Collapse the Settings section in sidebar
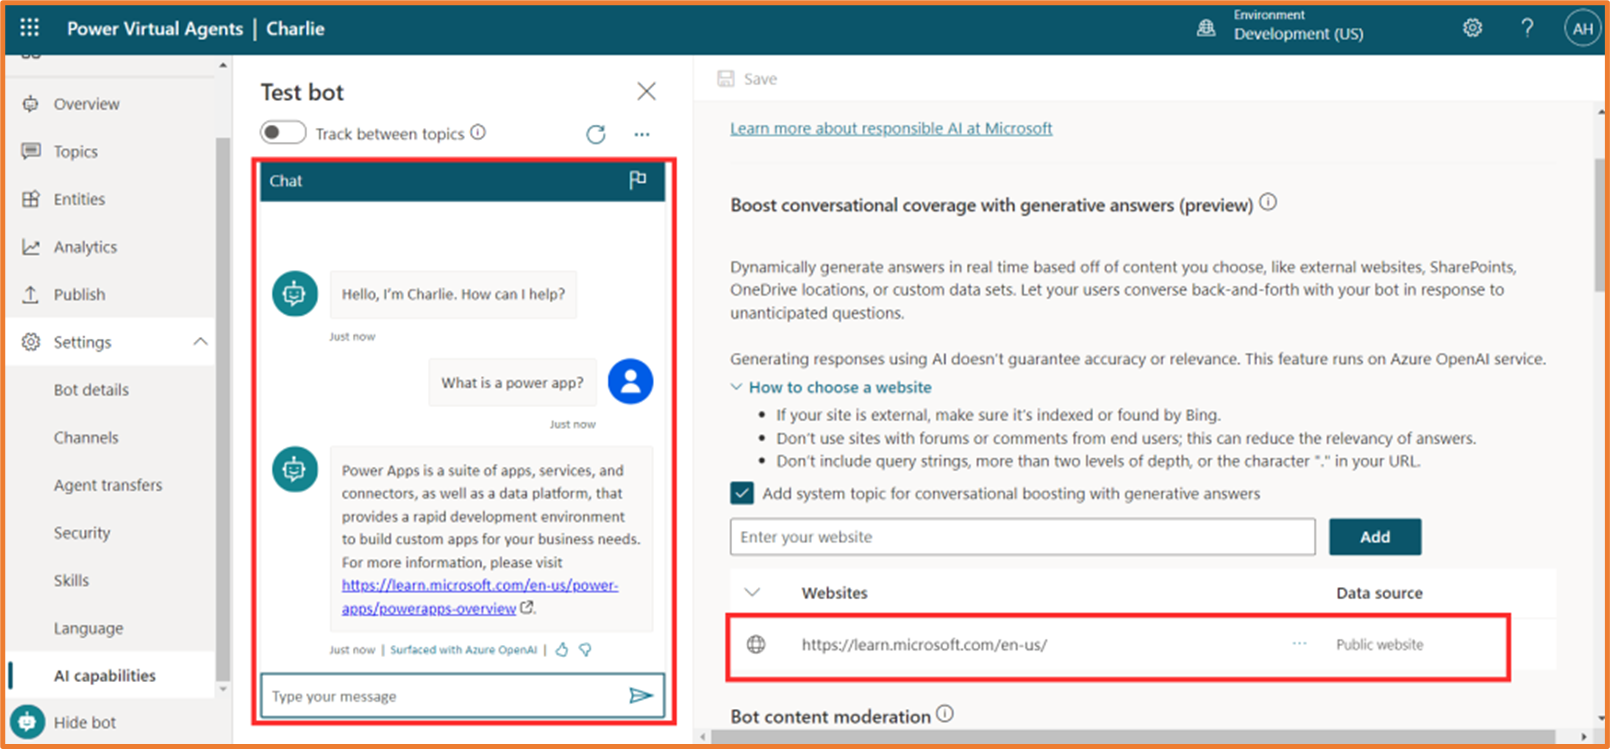The height and width of the screenshot is (749, 1610). click(200, 342)
